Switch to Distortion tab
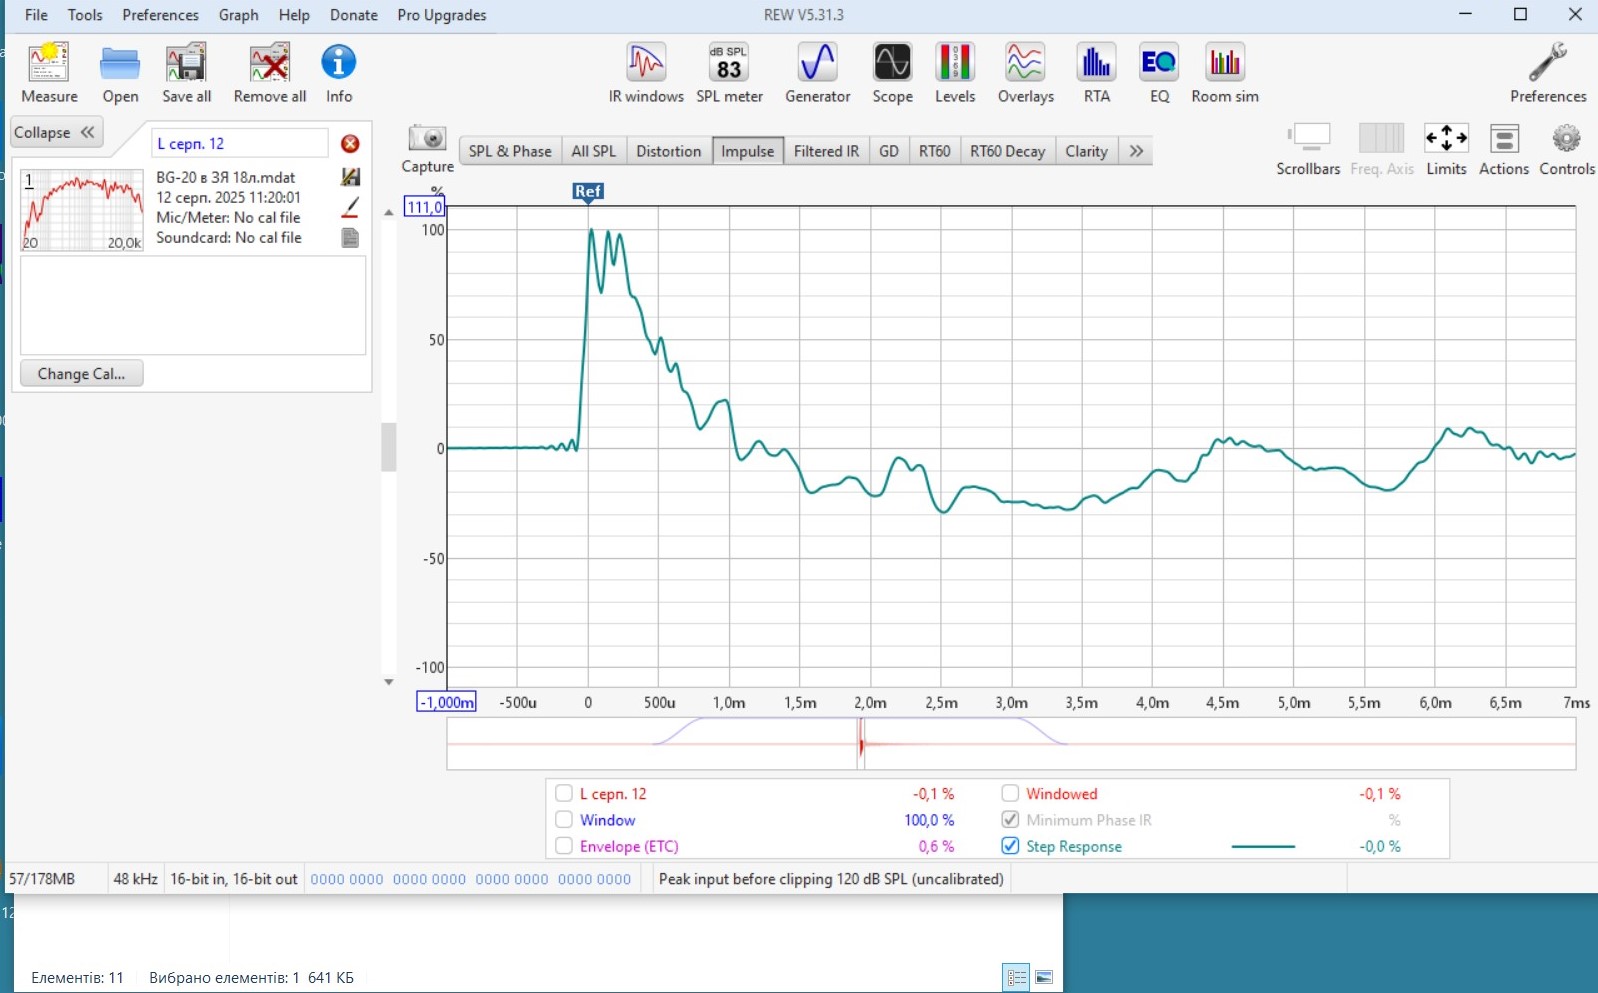Viewport: 1598px width, 993px height. coord(669,151)
